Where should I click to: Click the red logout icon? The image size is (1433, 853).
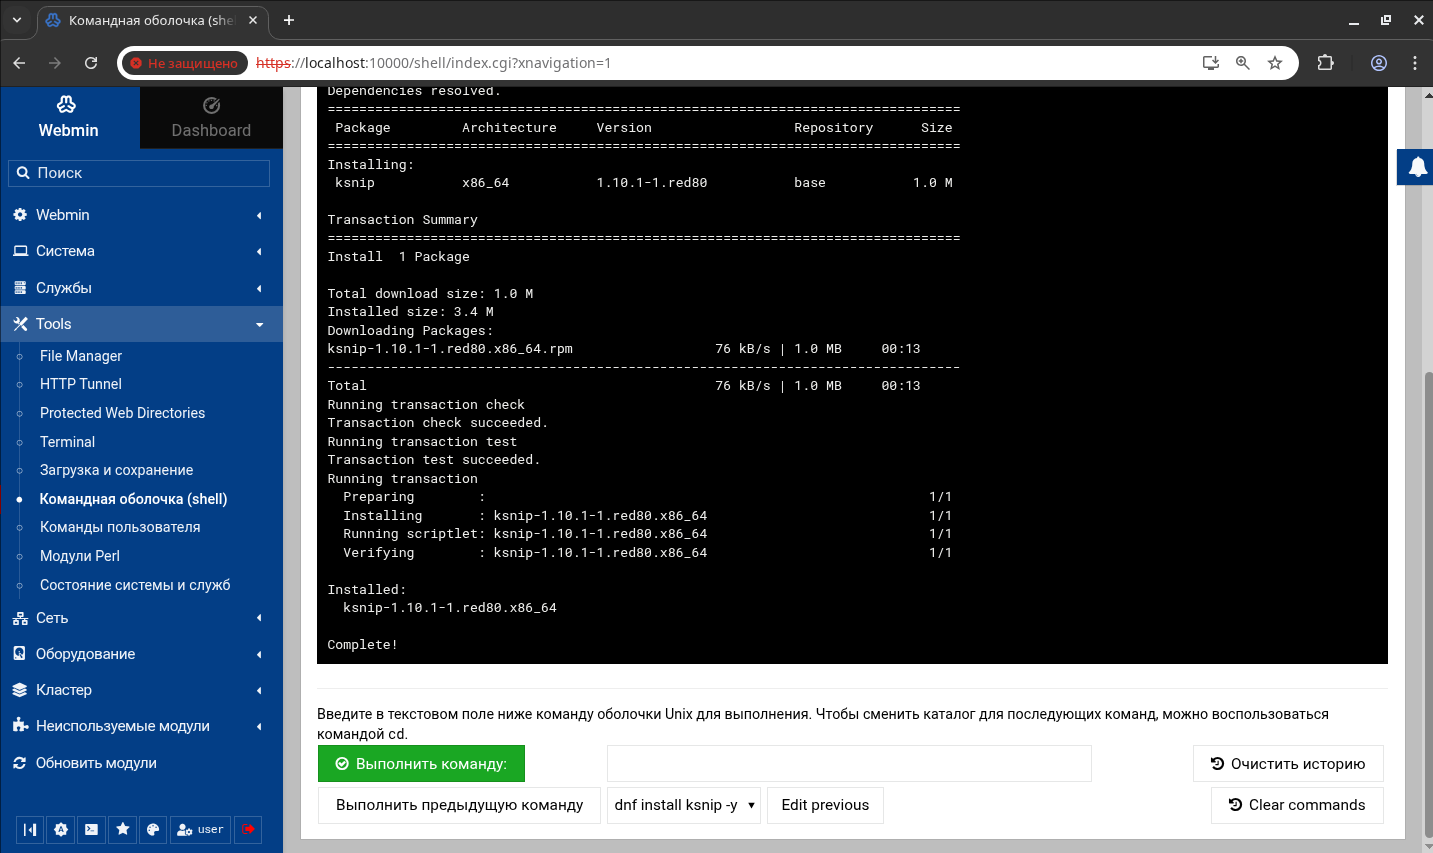pos(248,829)
